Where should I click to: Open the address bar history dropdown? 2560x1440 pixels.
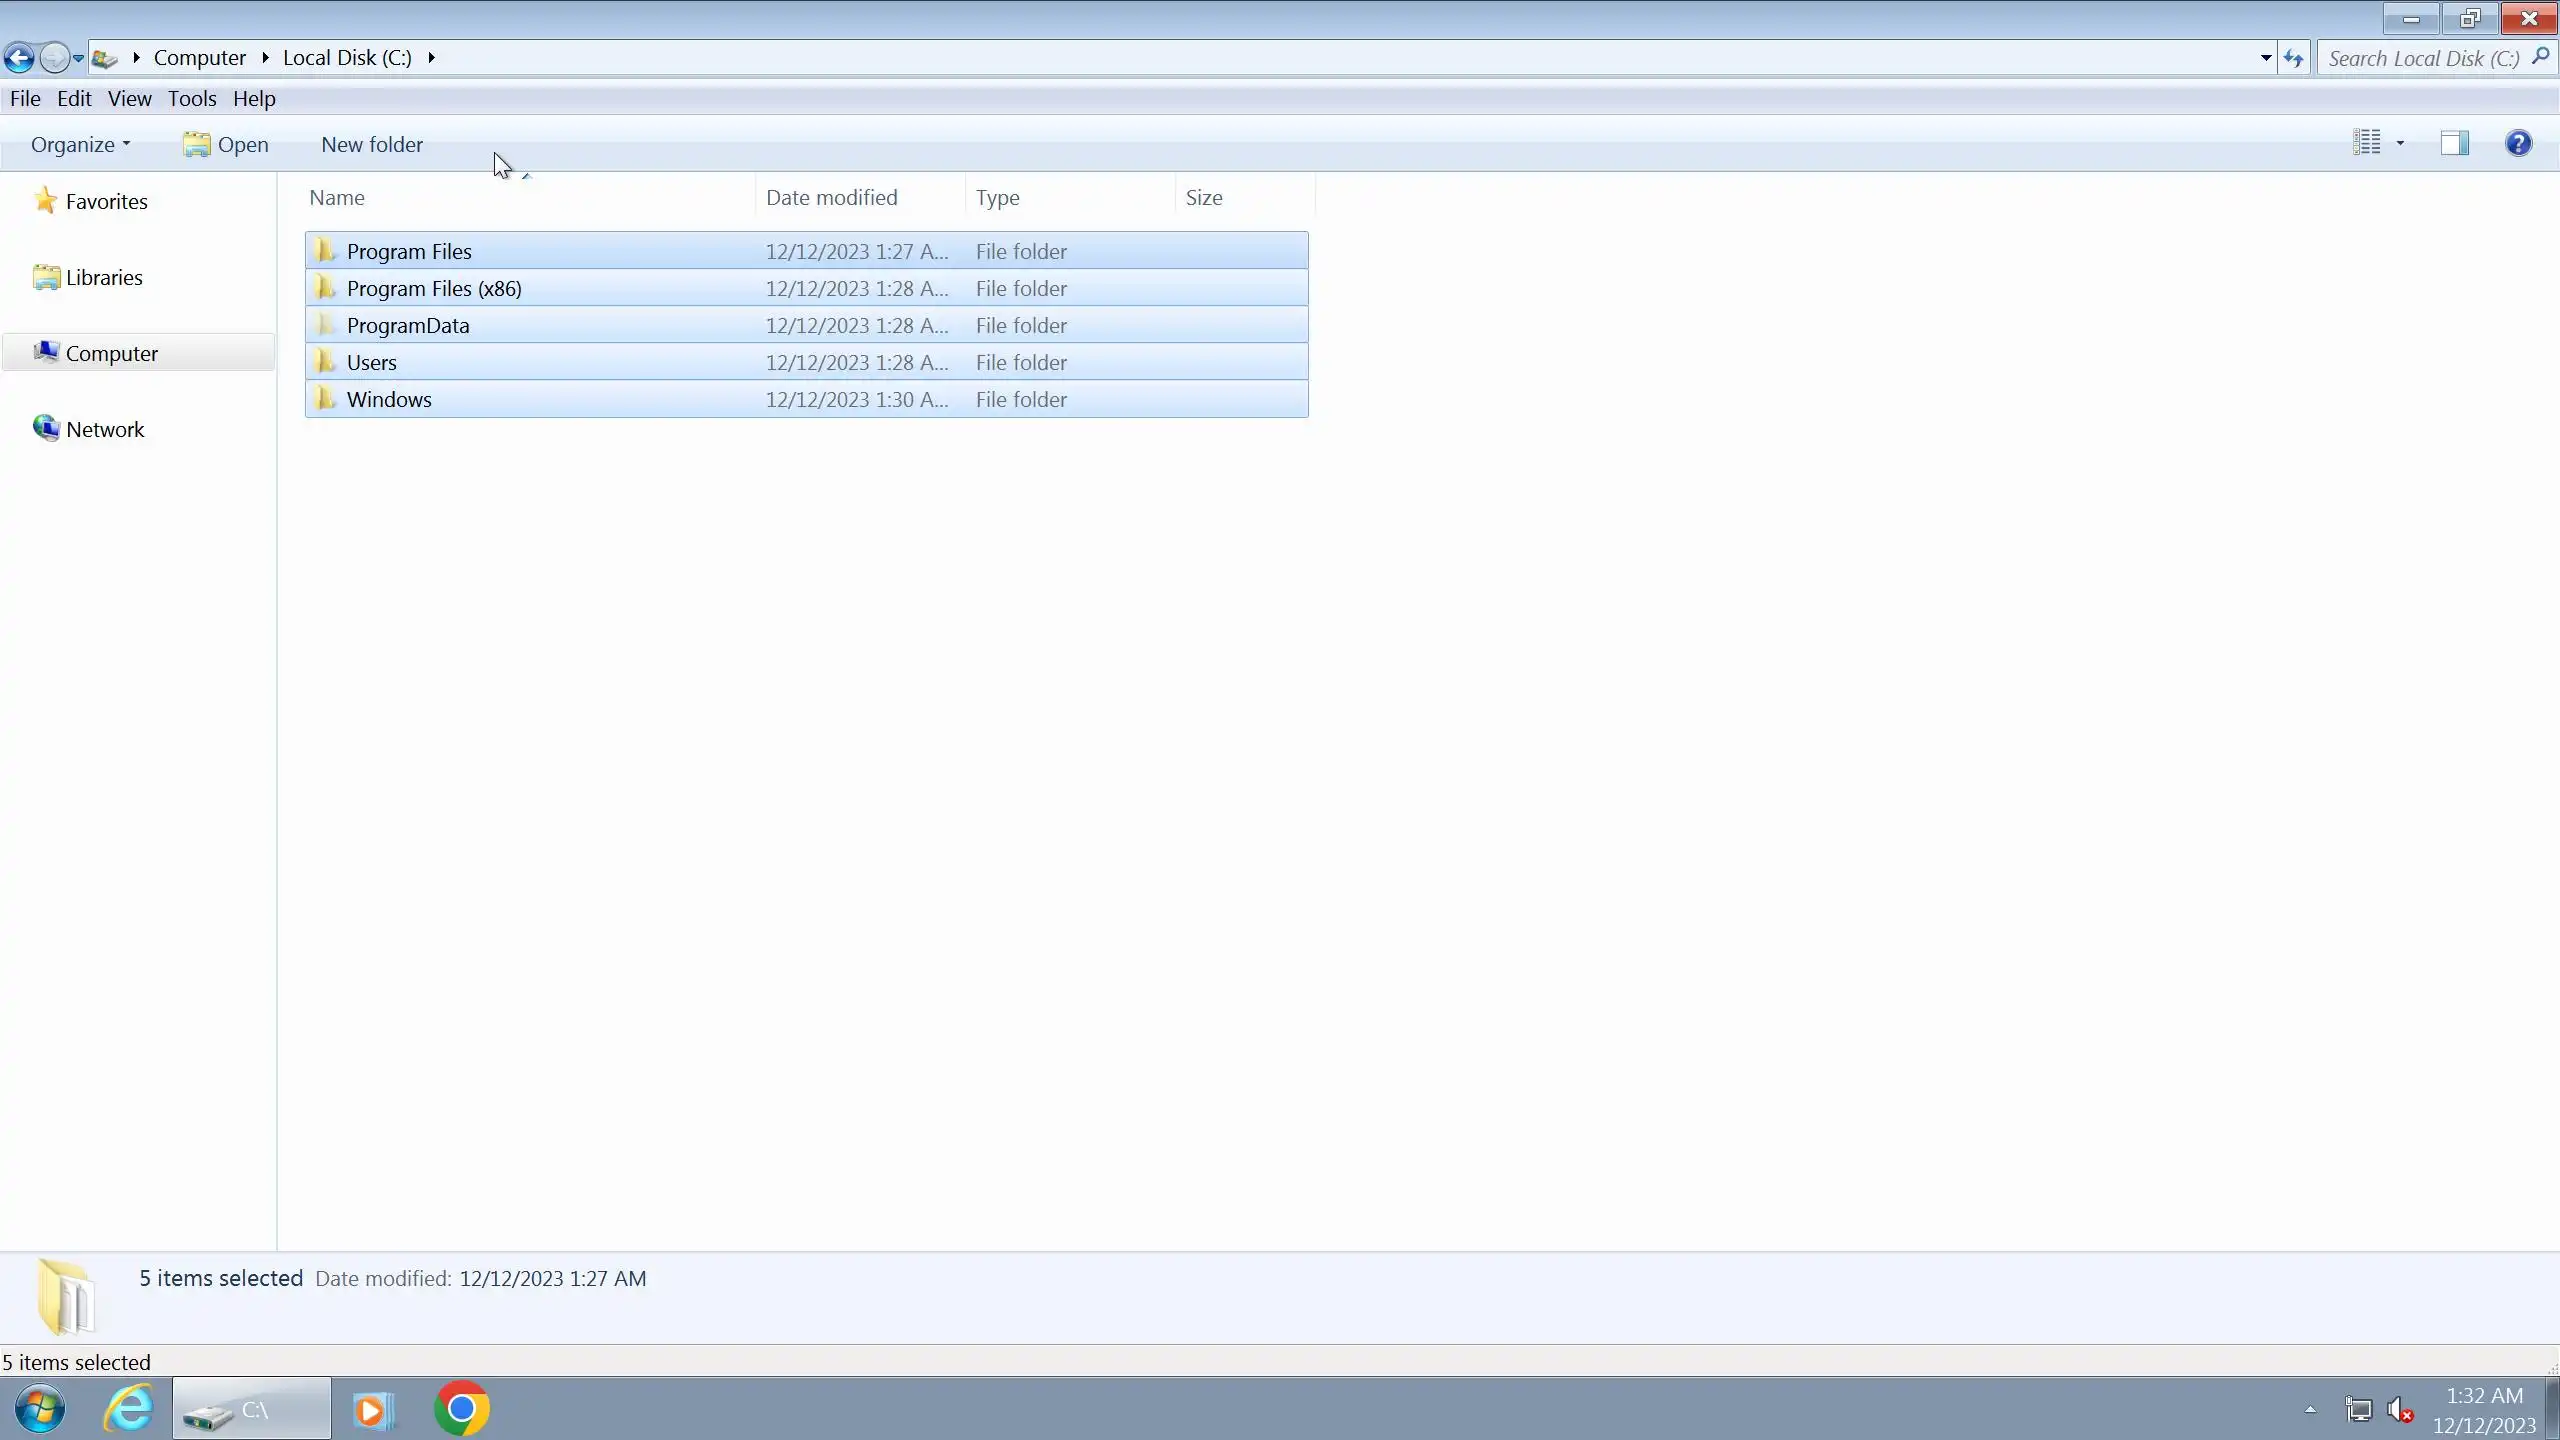coord(2265,58)
